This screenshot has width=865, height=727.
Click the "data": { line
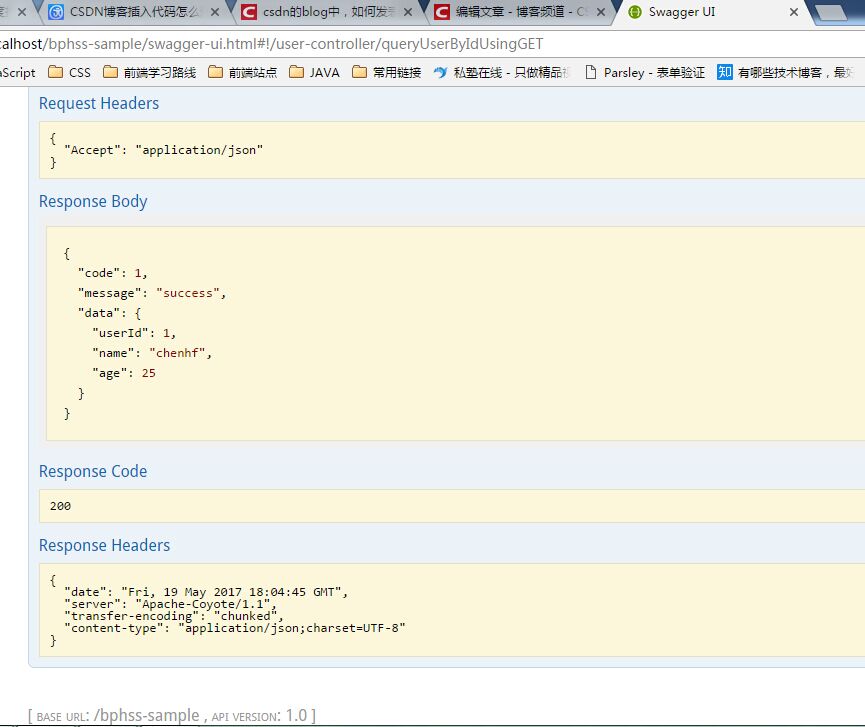tap(110, 313)
